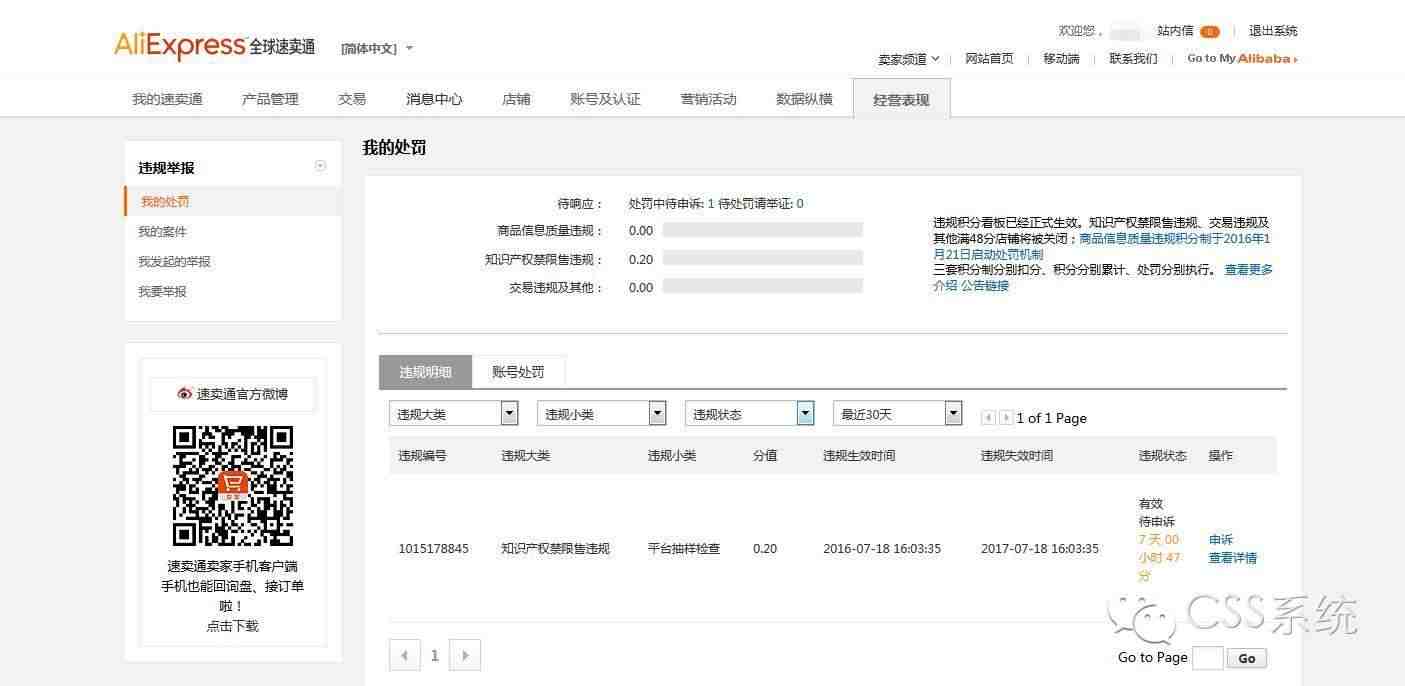Open the language selector 简体中文
1405x686 pixels.
point(377,48)
